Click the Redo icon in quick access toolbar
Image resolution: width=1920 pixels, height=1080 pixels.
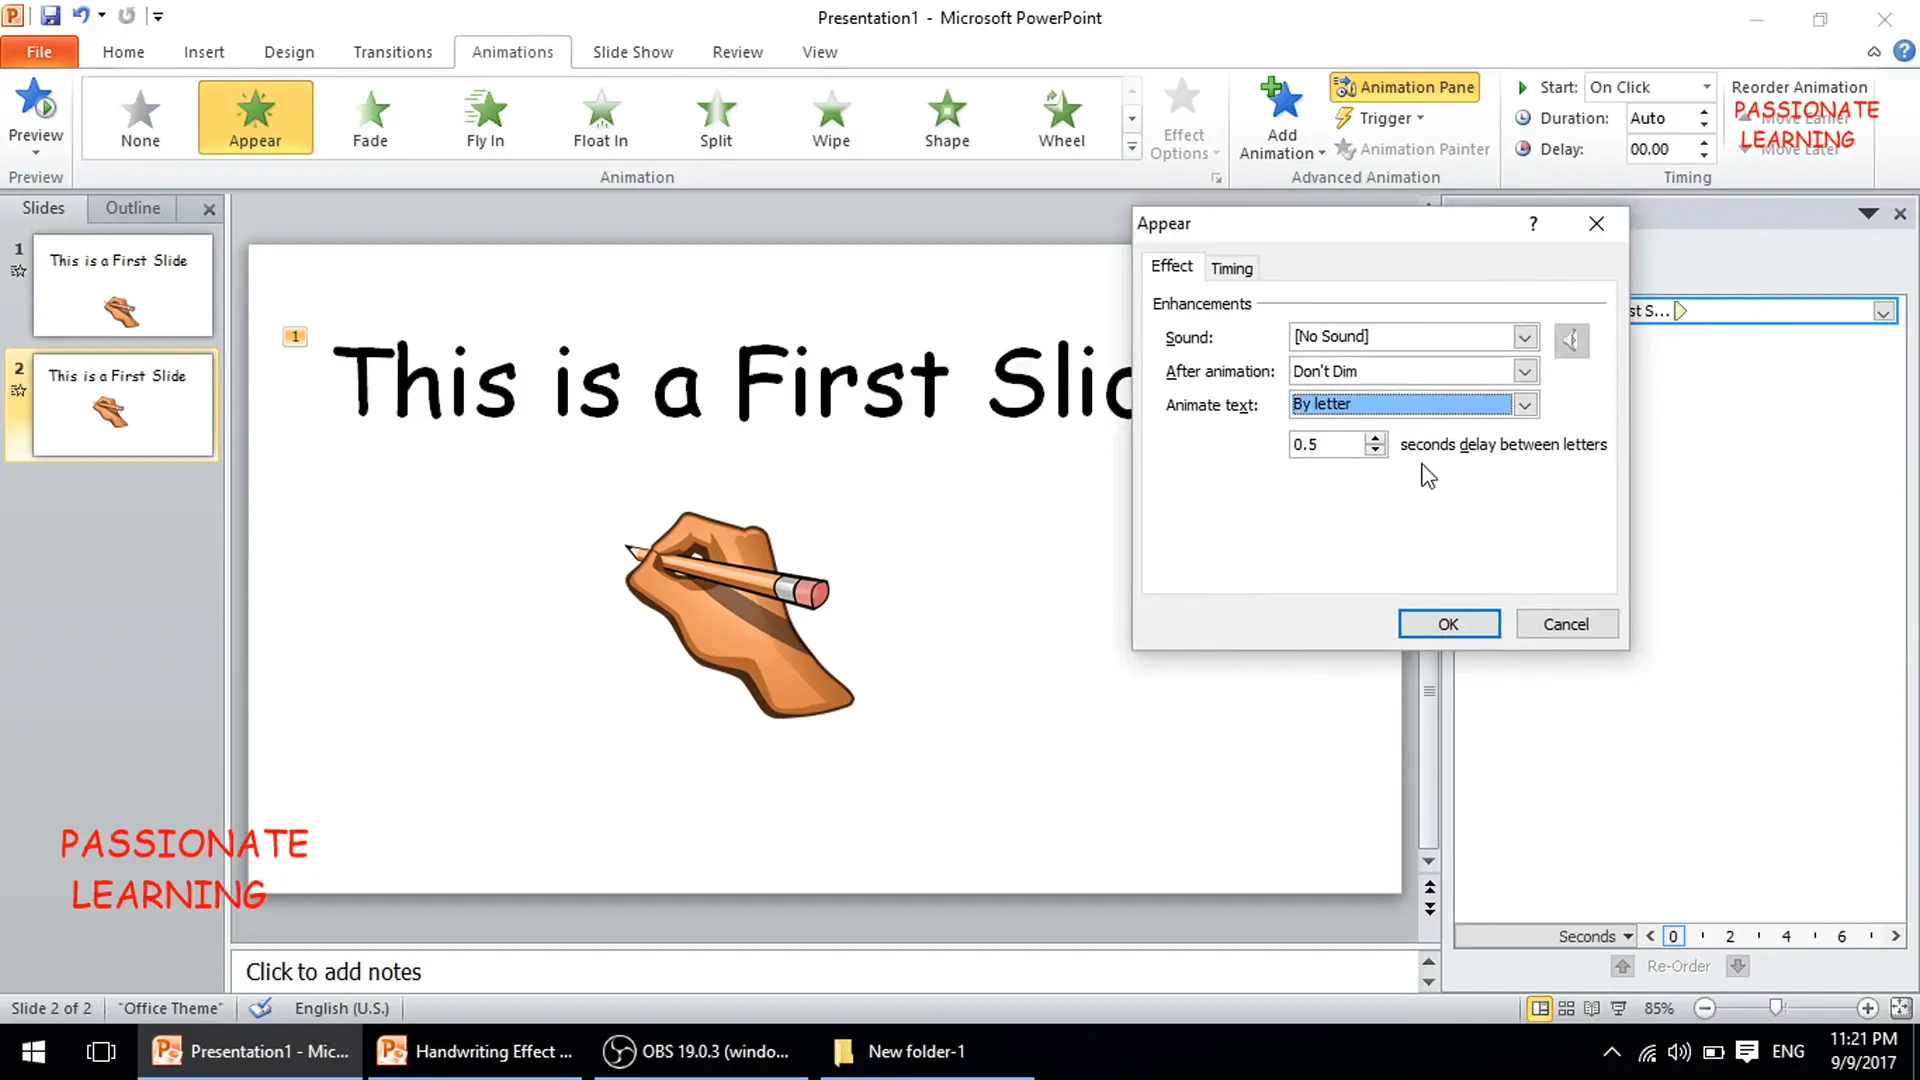(x=126, y=16)
